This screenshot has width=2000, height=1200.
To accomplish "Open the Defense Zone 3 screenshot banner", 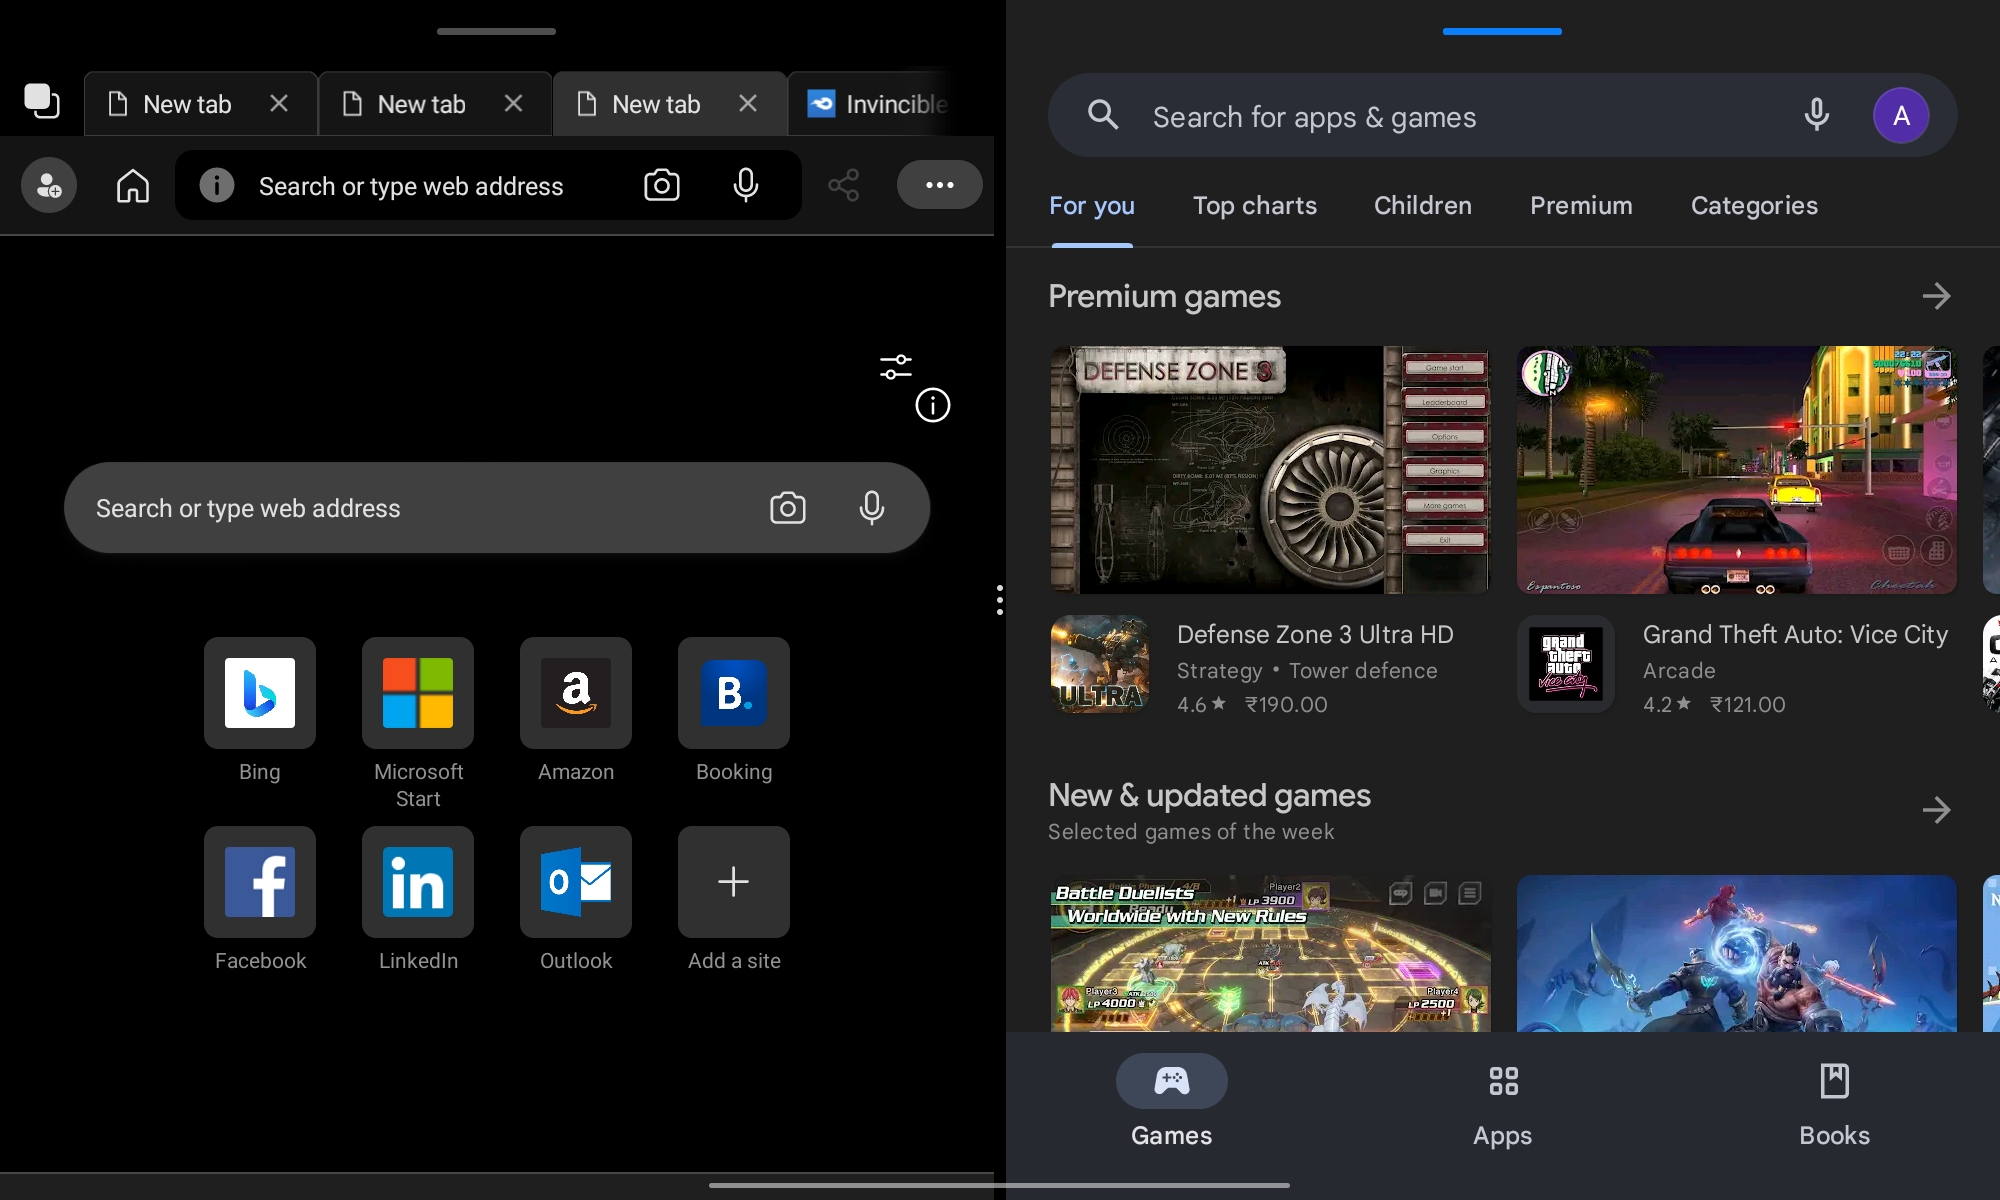I will pos(1270,470).
